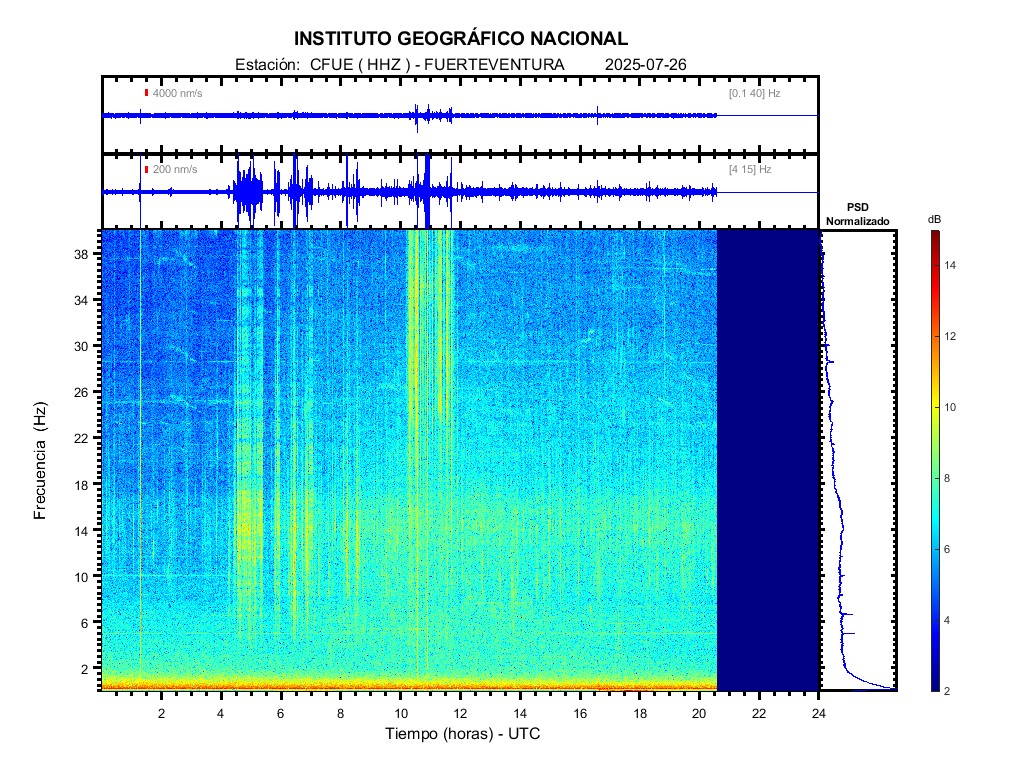Click time axis tick 16
Viewport: 1024px width, 768px height.
580,713
